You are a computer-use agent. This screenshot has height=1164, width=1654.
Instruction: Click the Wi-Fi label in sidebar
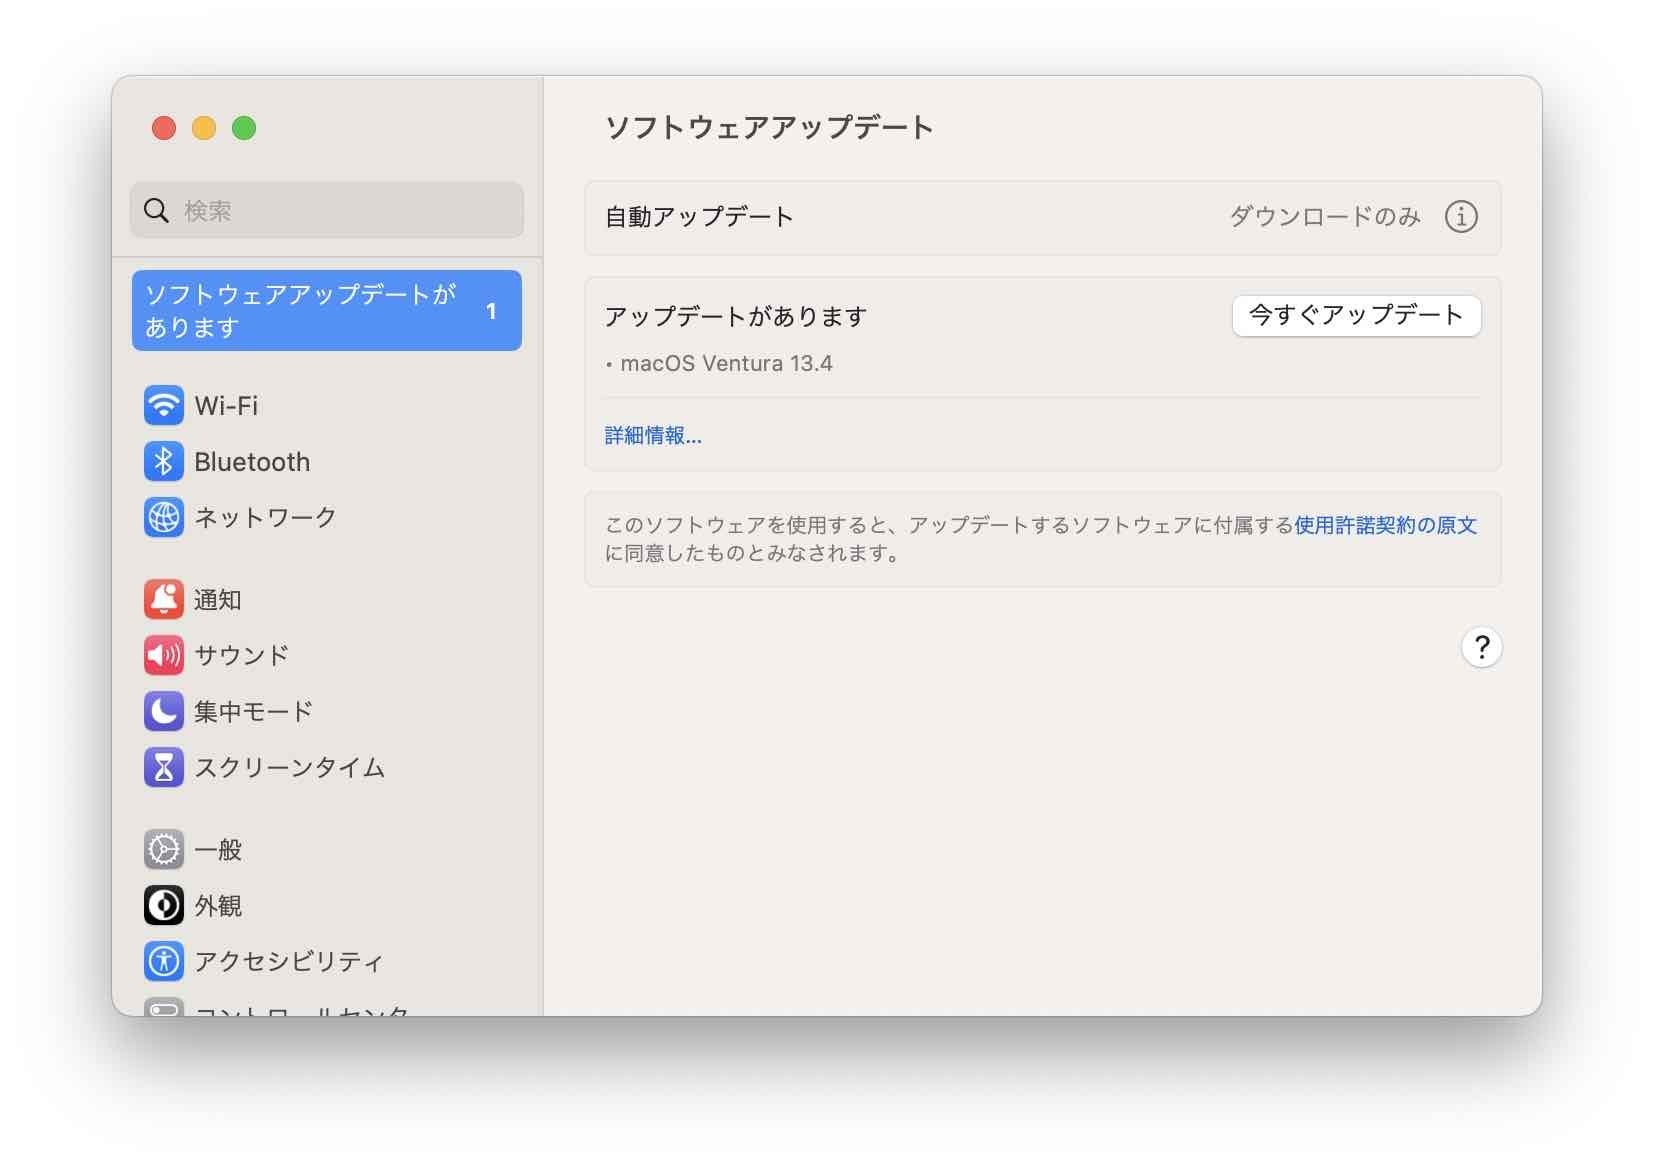pos(226,406)
